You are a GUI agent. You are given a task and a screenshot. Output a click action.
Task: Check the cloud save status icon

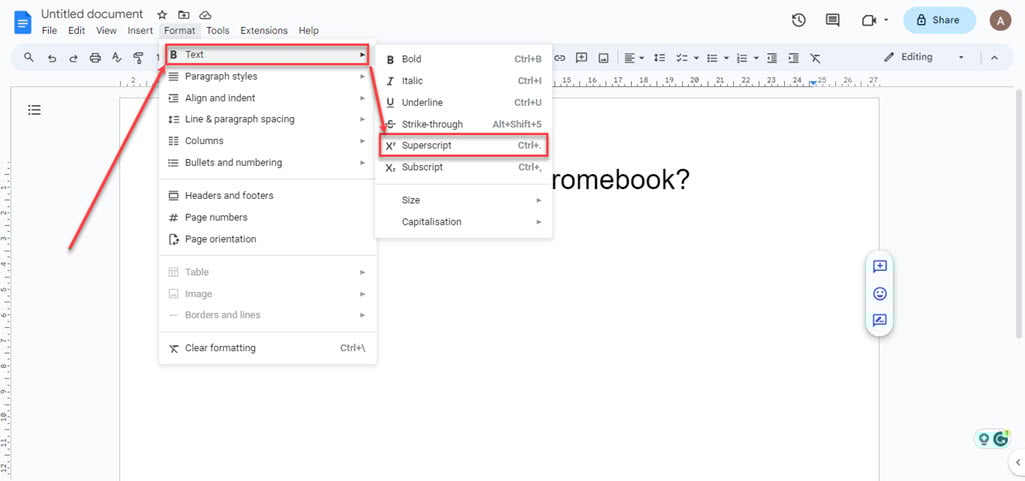[205, 14]
